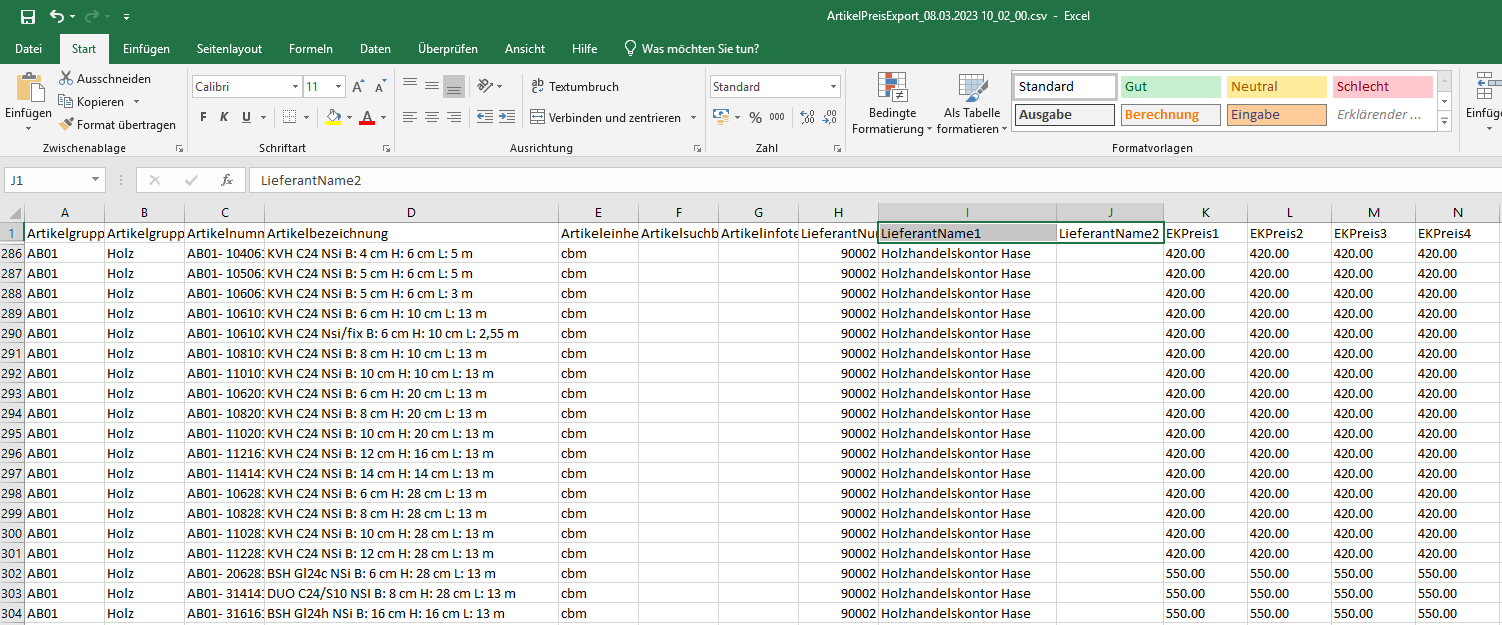The height and width of the screenshot is (625, 1502).
Task: Decrease the cell indent
Action: tap(485, 117)
